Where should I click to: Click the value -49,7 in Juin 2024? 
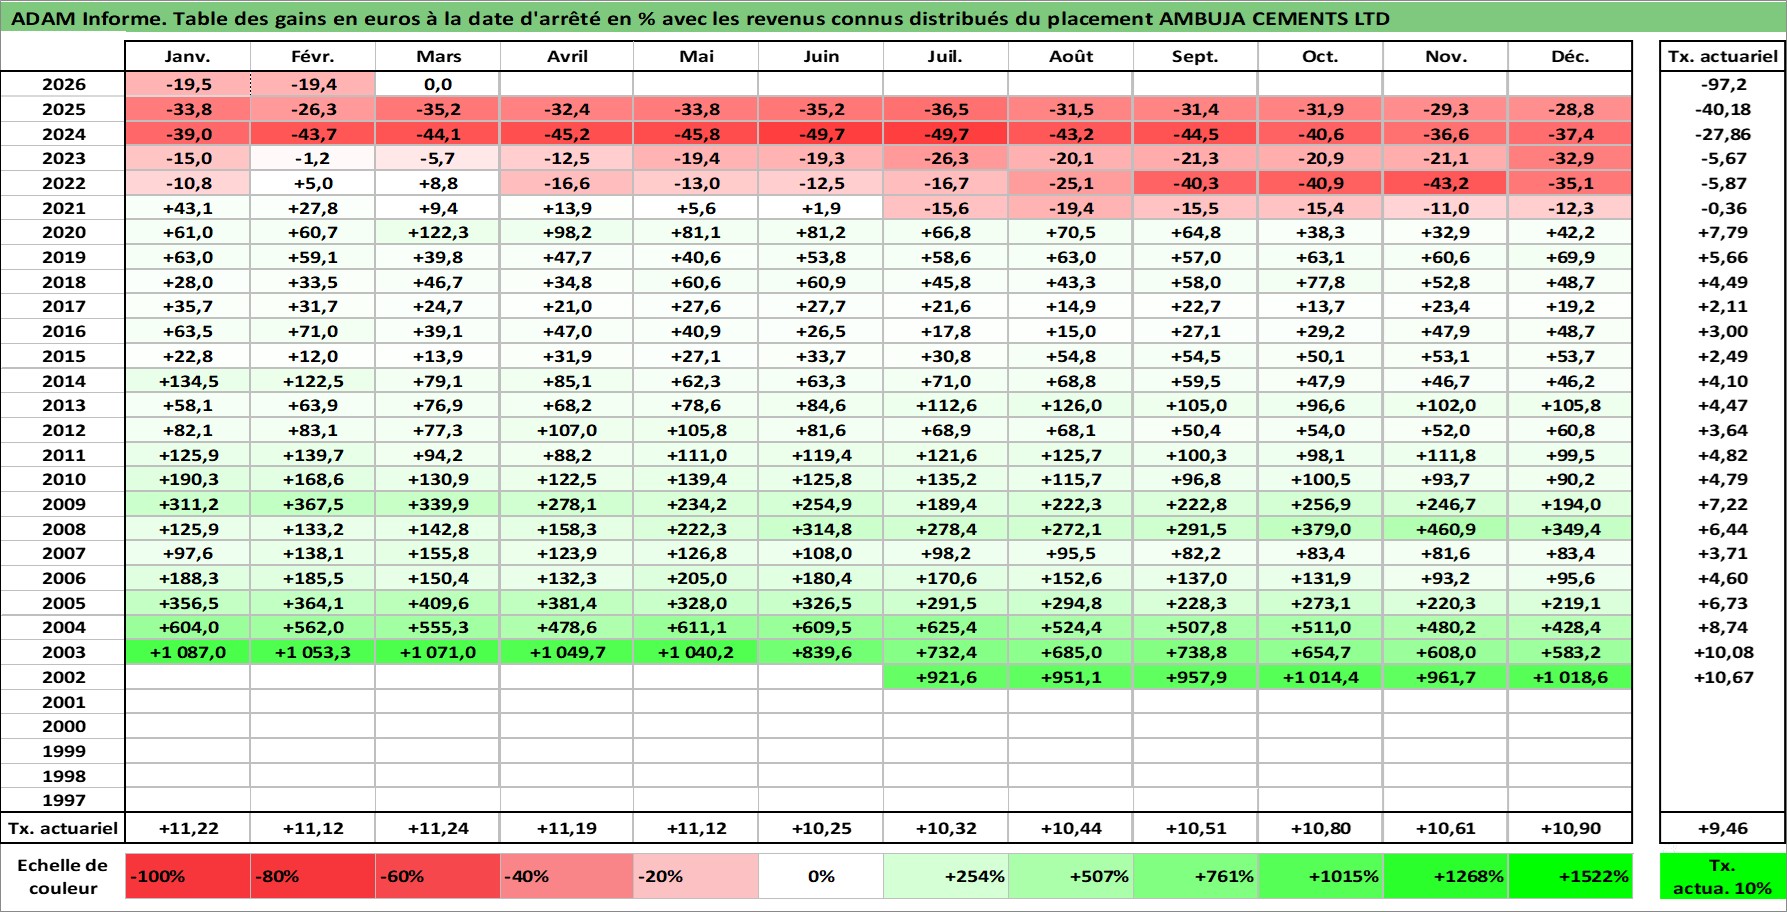[821, 134]
